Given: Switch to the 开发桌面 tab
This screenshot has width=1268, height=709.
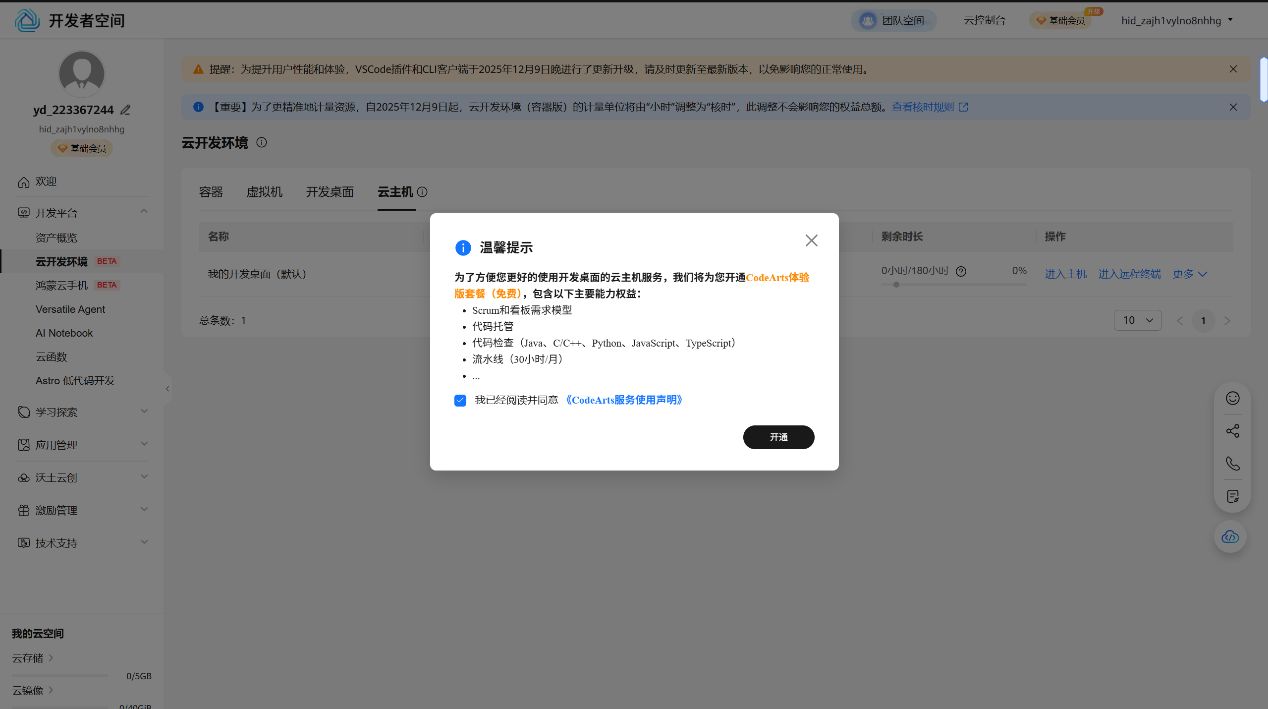Looking at the screenshot, I should [x=330, y=192].
